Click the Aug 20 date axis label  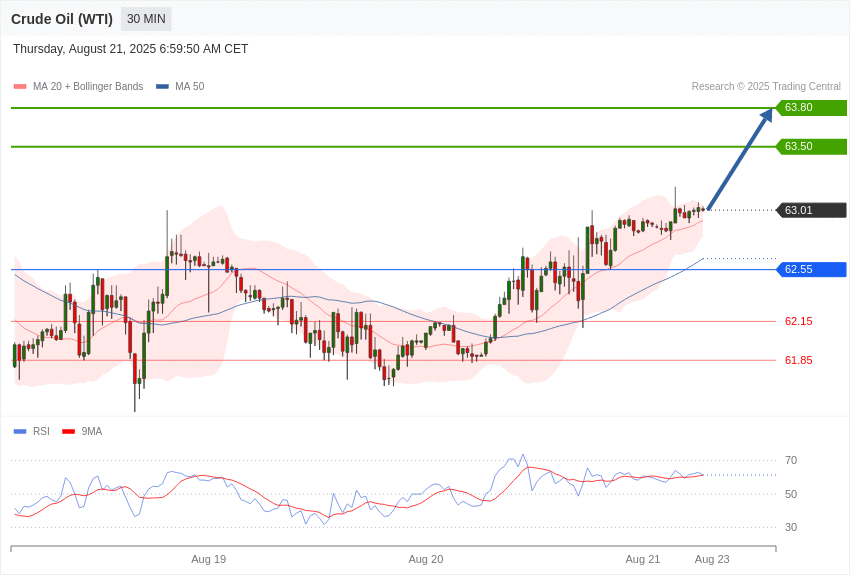pyautogui.click(x=426, y=559)
